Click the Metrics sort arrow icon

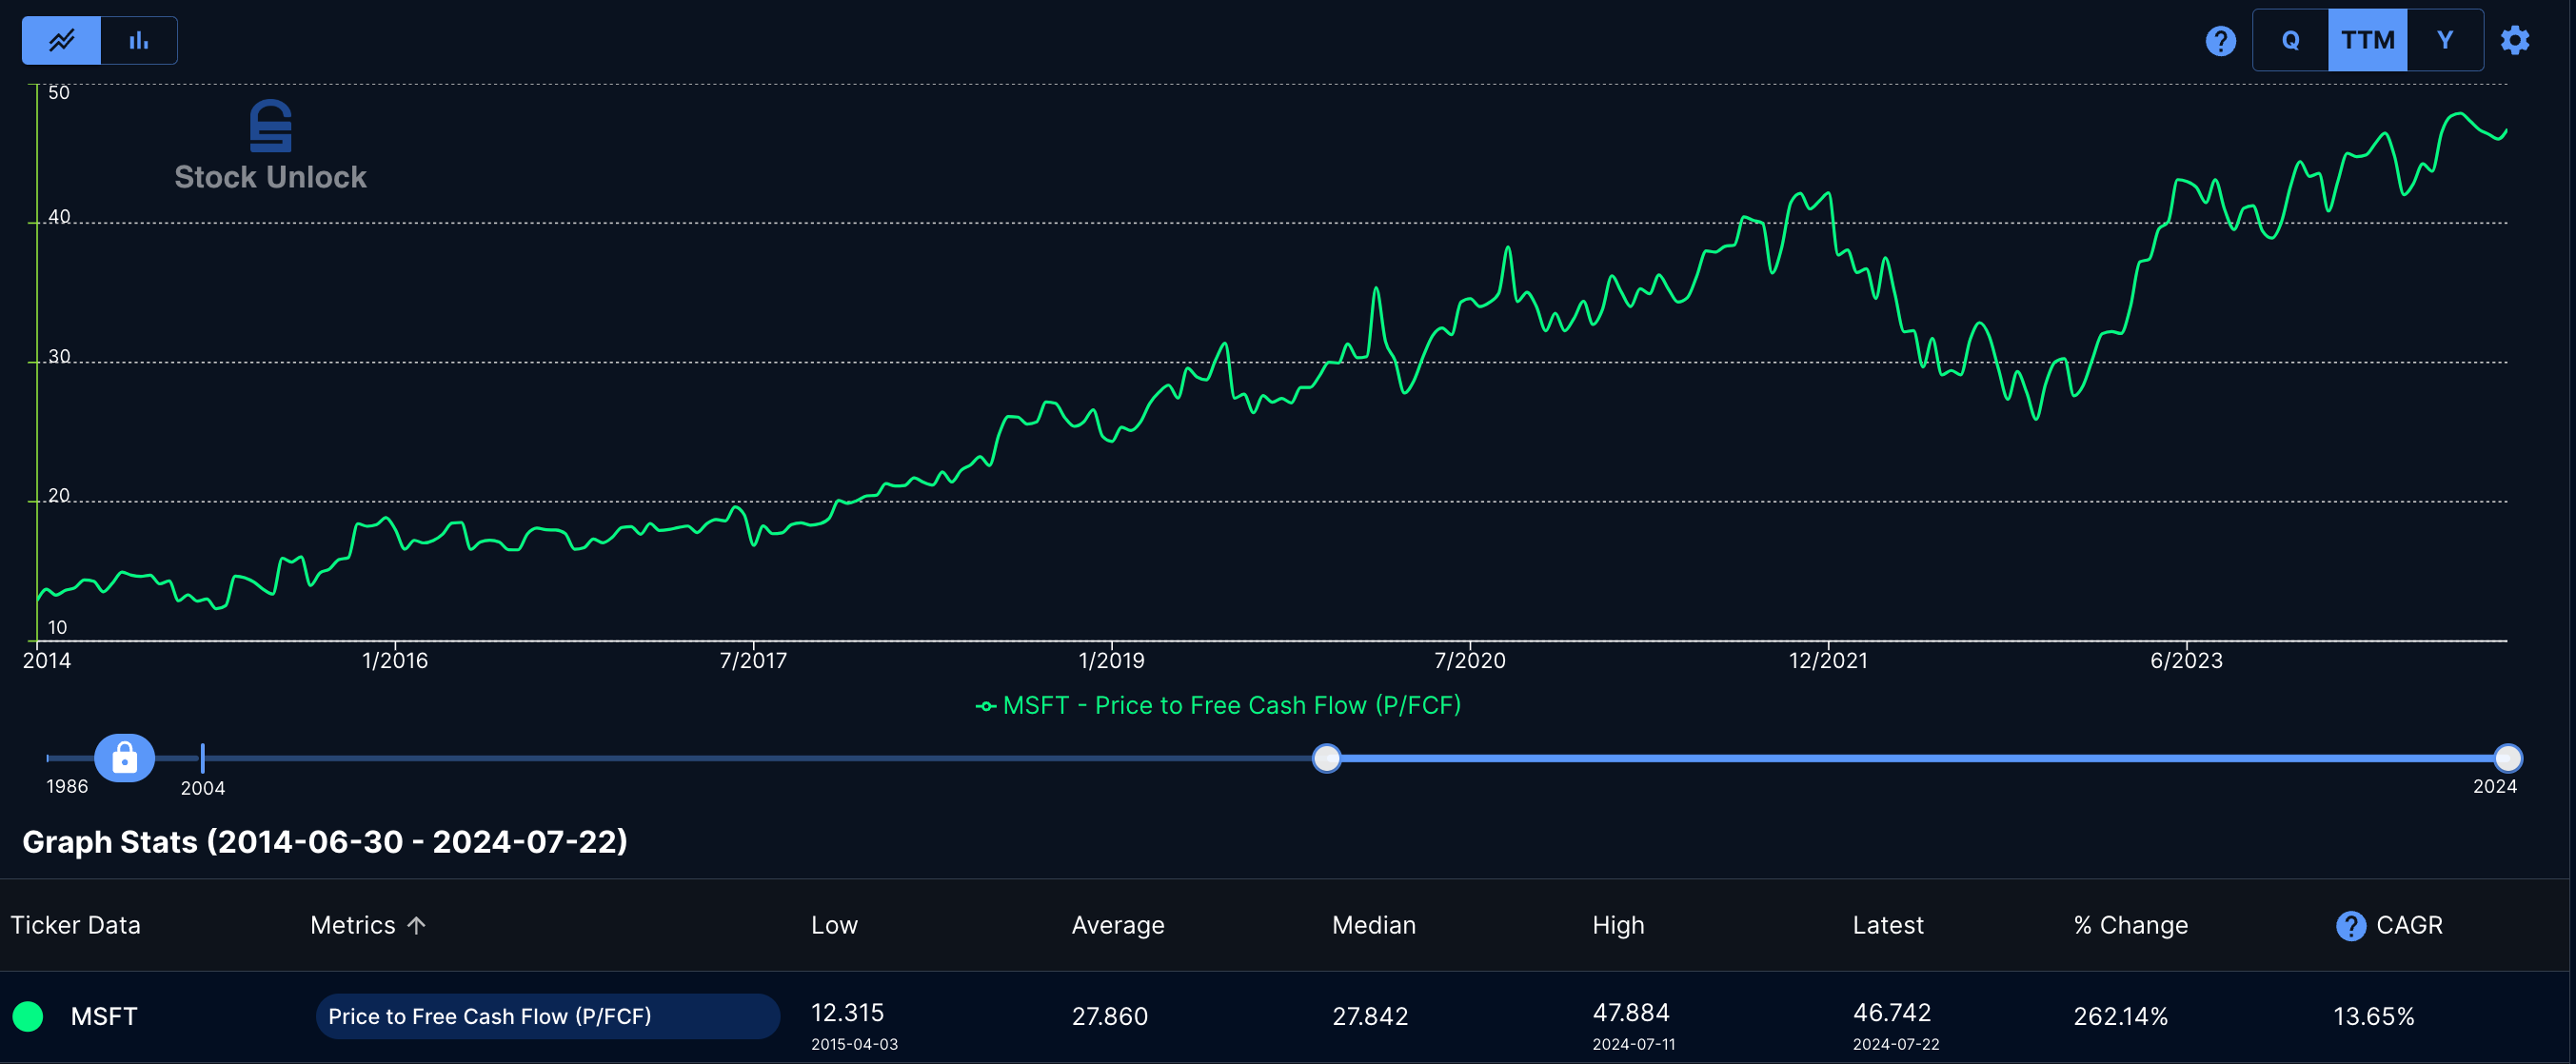(x=417, y=925)
